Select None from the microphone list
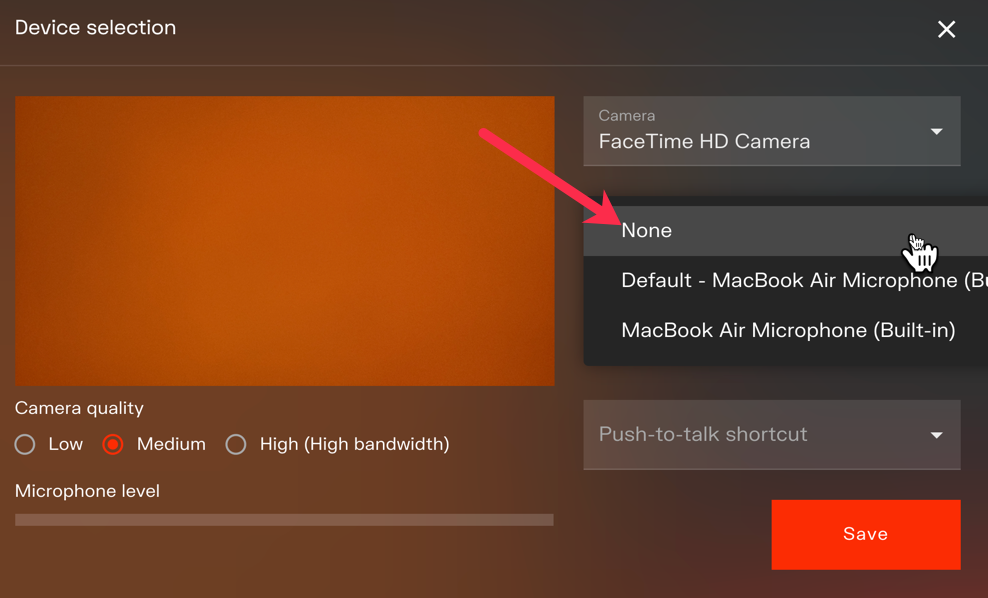Screen dimensions: 988x598 pyautogui.click(x=786, y=231)
